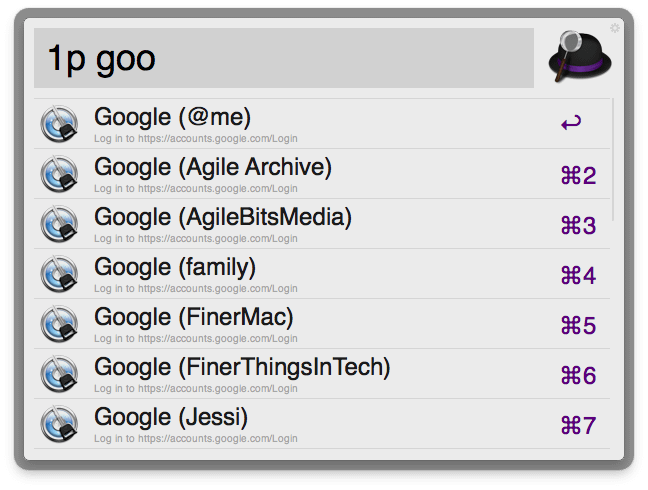Image resolution: width=648 pixels, height=490 pixels.
Task: Click the results list scrollbar
Action: click(612, 160)
